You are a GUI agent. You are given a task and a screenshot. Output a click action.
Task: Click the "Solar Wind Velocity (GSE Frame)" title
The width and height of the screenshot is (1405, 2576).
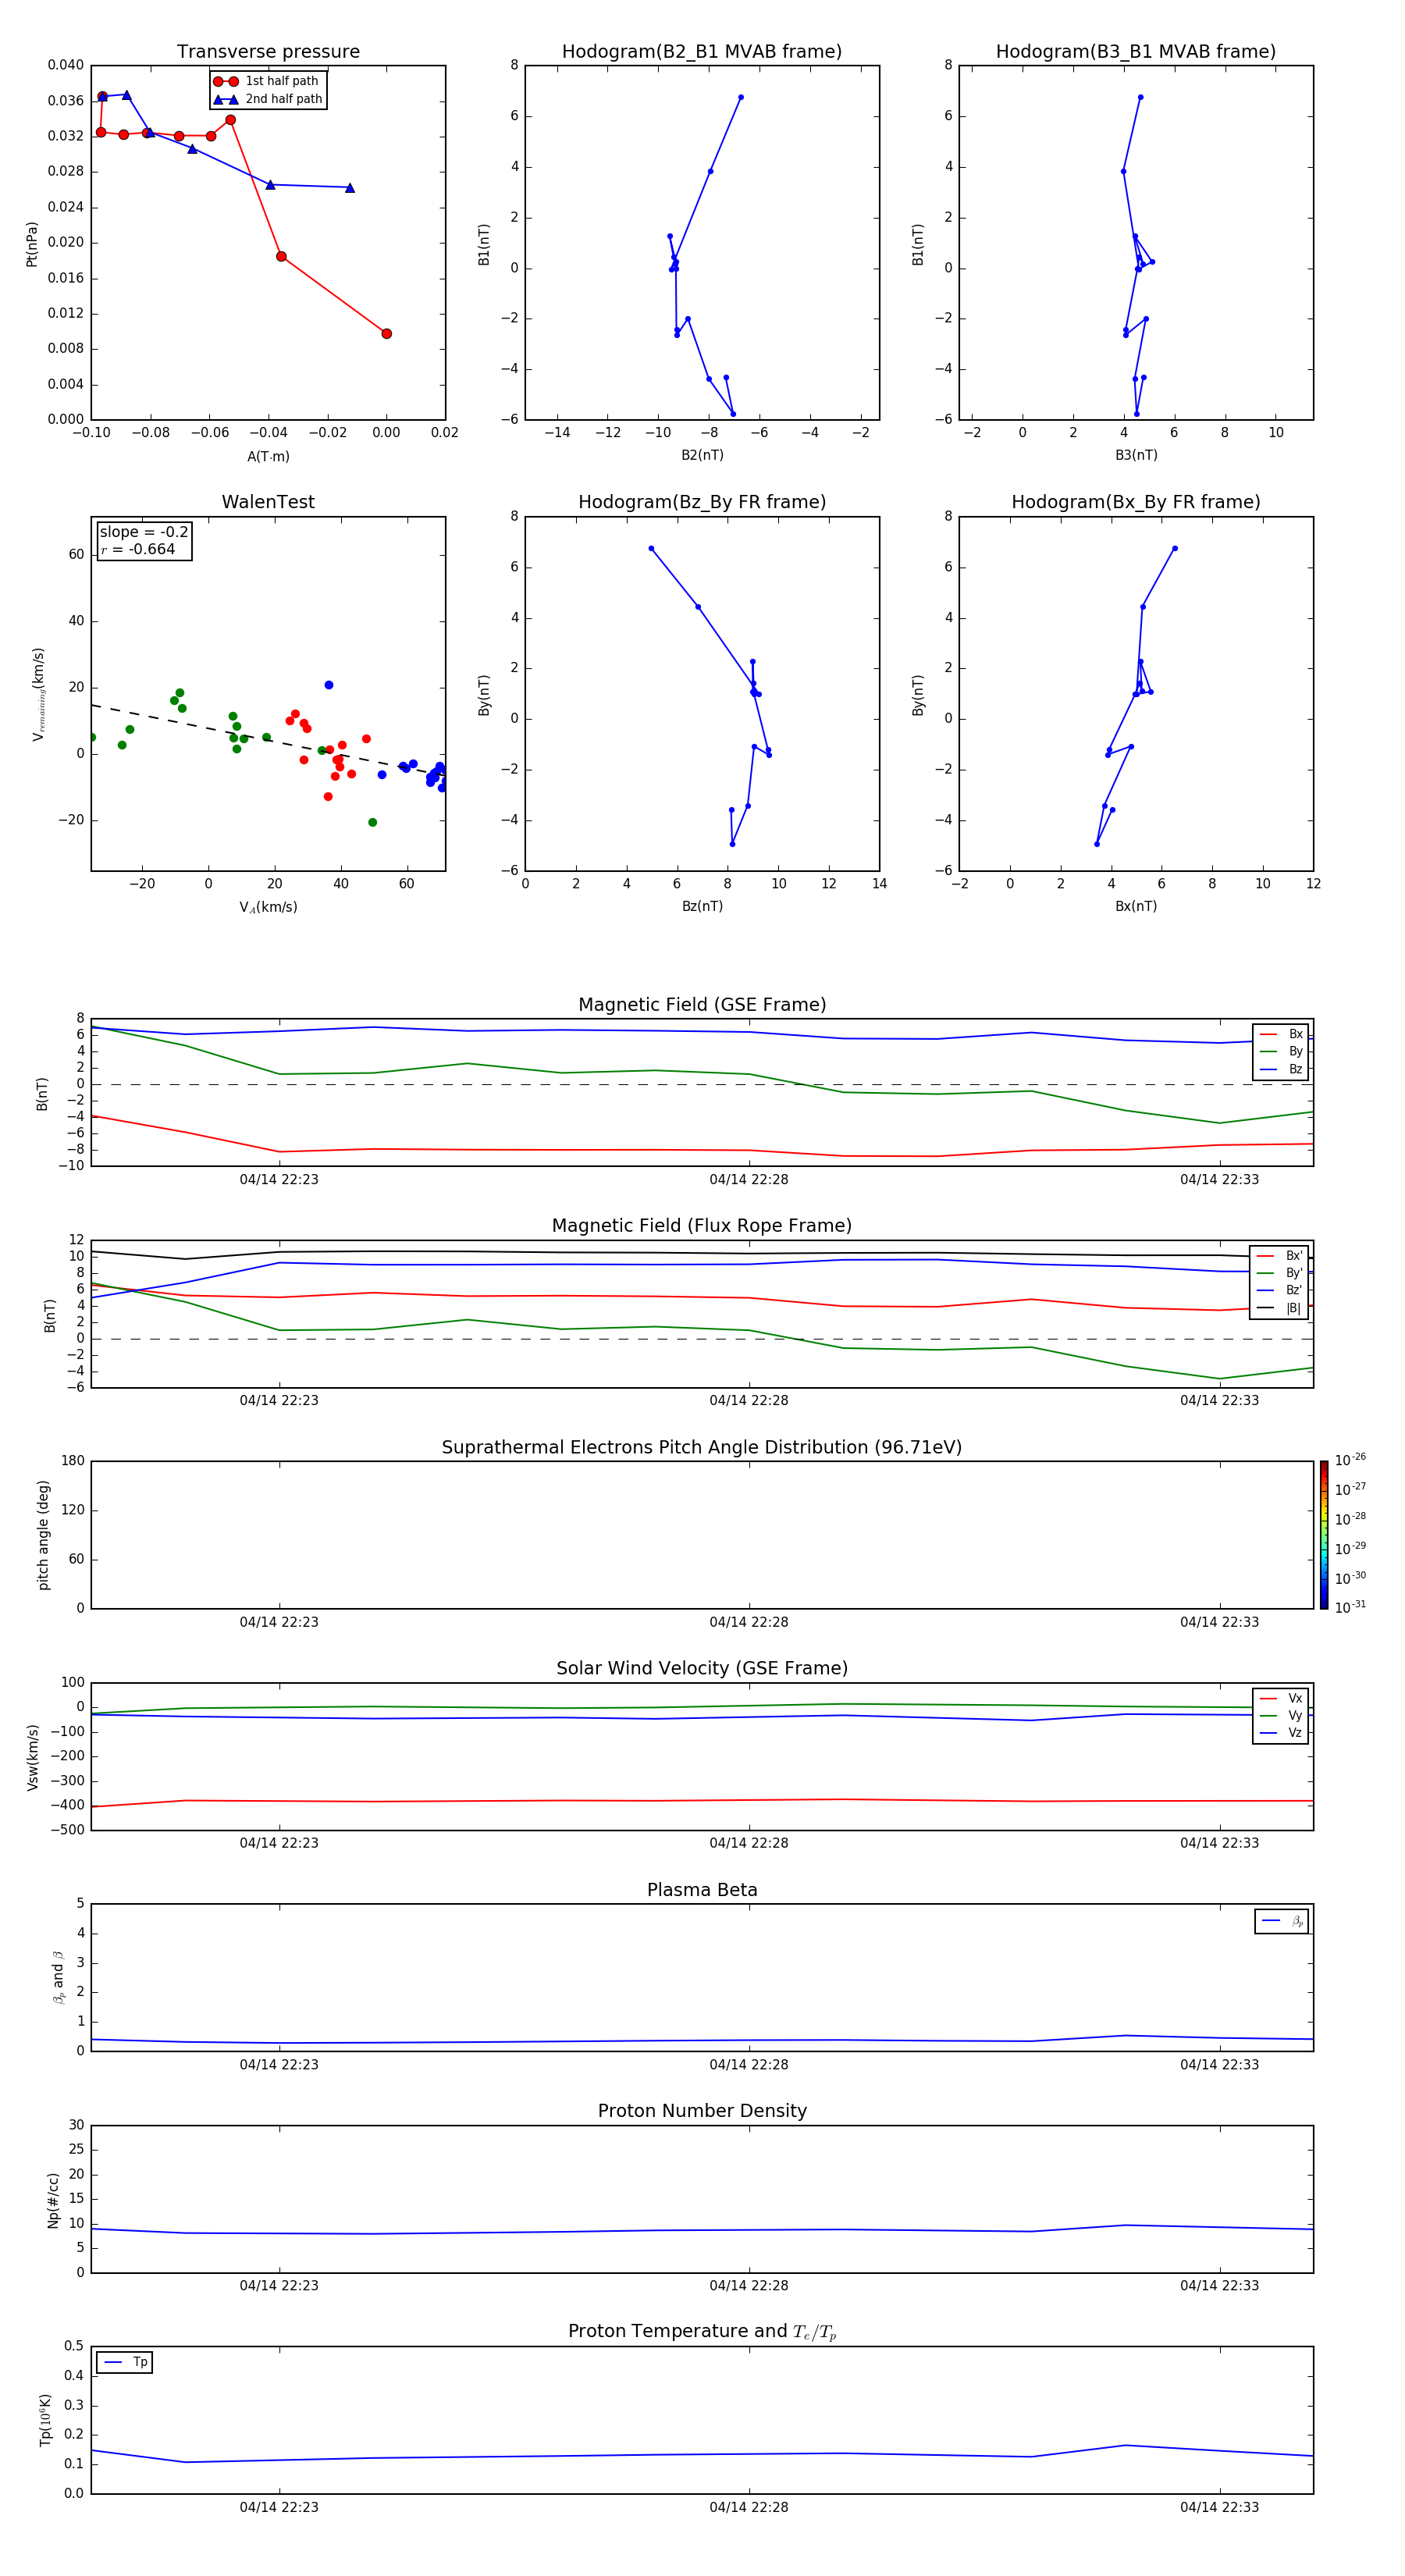[x=702, y=1669]
